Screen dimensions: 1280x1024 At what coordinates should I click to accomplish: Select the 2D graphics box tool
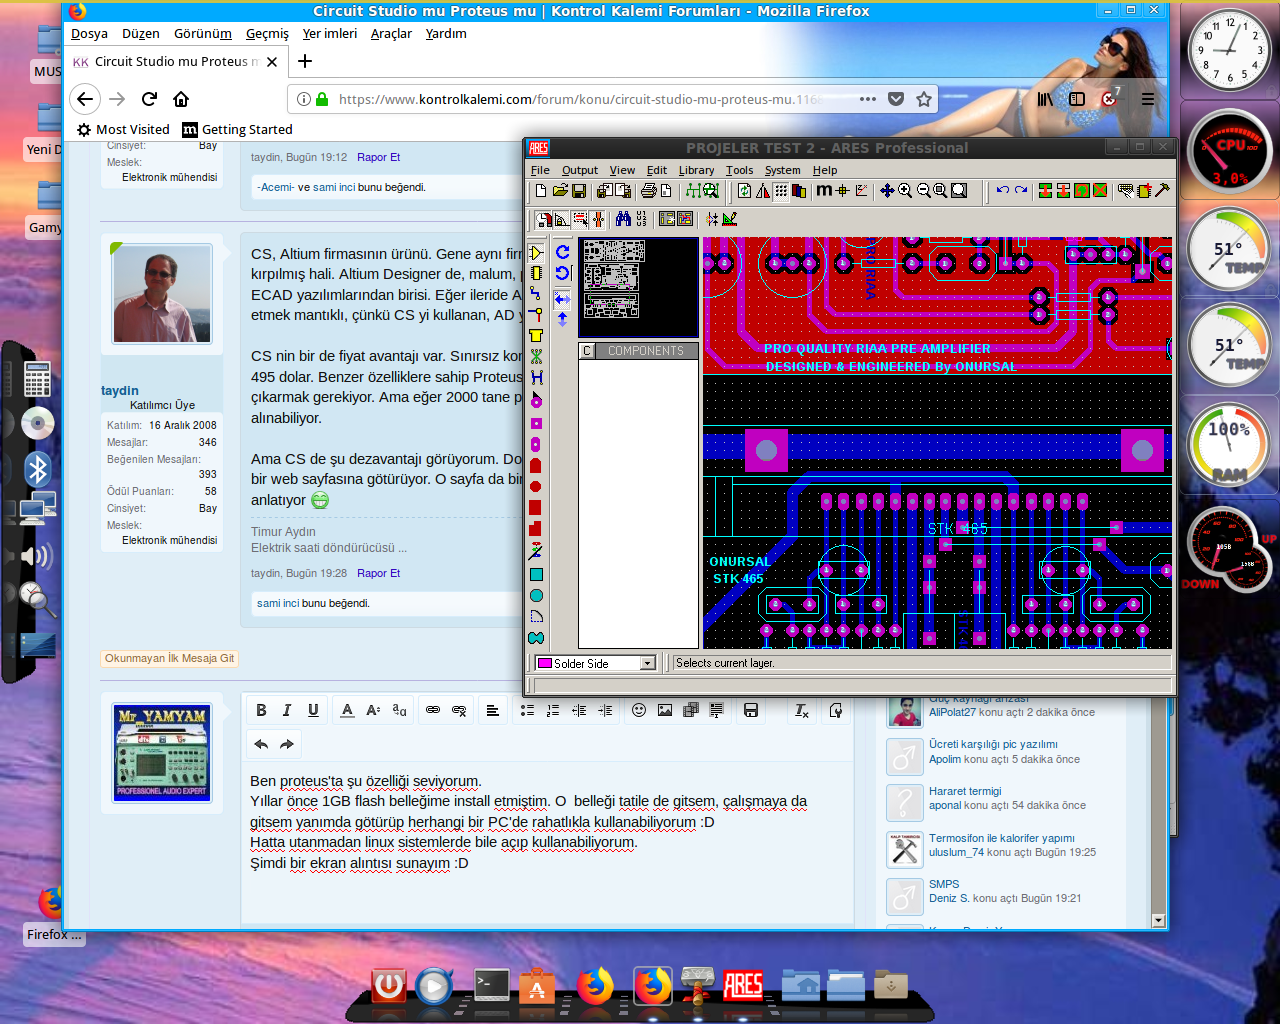(536, 574)
